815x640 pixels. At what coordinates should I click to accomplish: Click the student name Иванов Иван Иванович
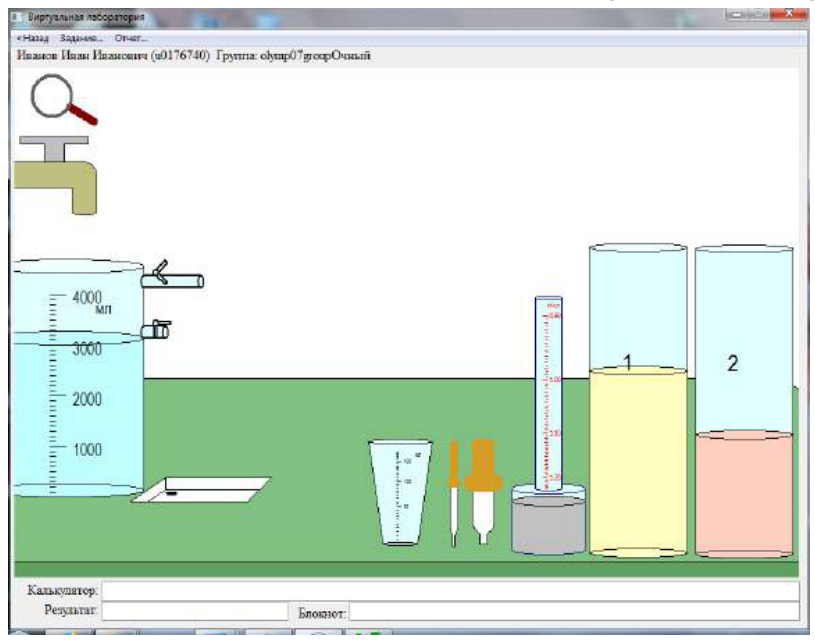82,56
